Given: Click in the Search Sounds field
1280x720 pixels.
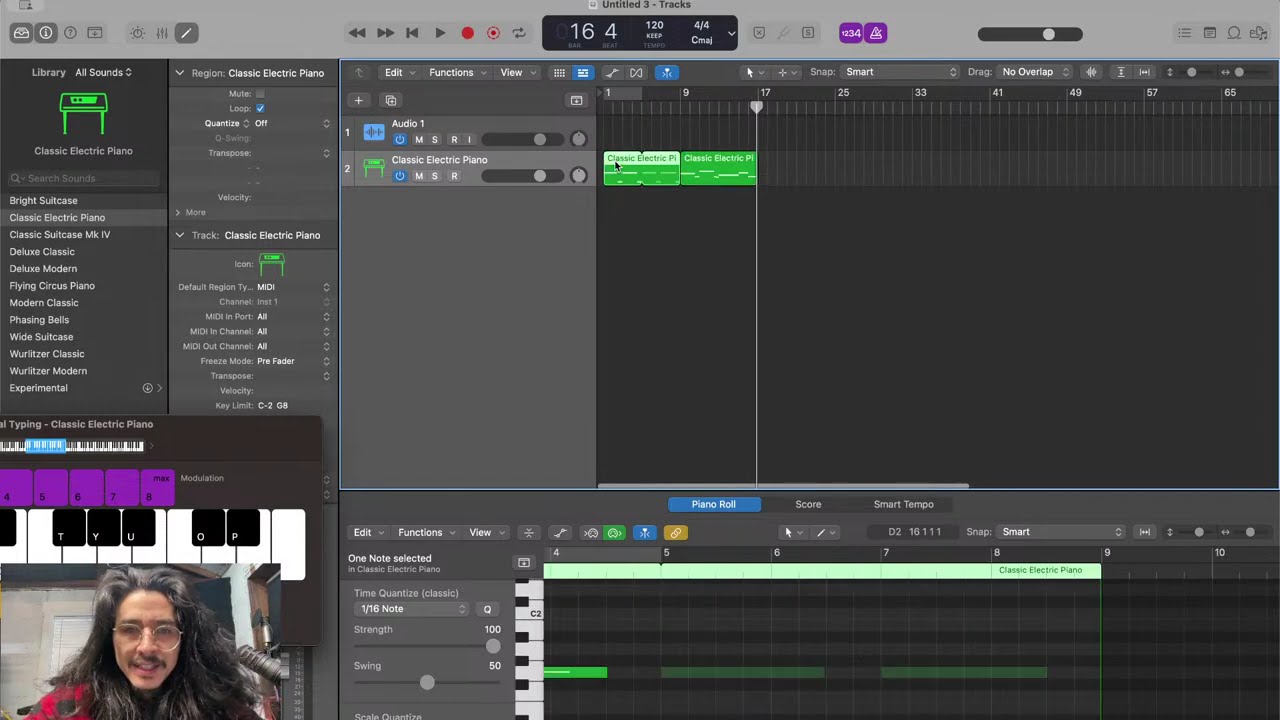Looking at the screenshot, I should [x=83, y=178].
